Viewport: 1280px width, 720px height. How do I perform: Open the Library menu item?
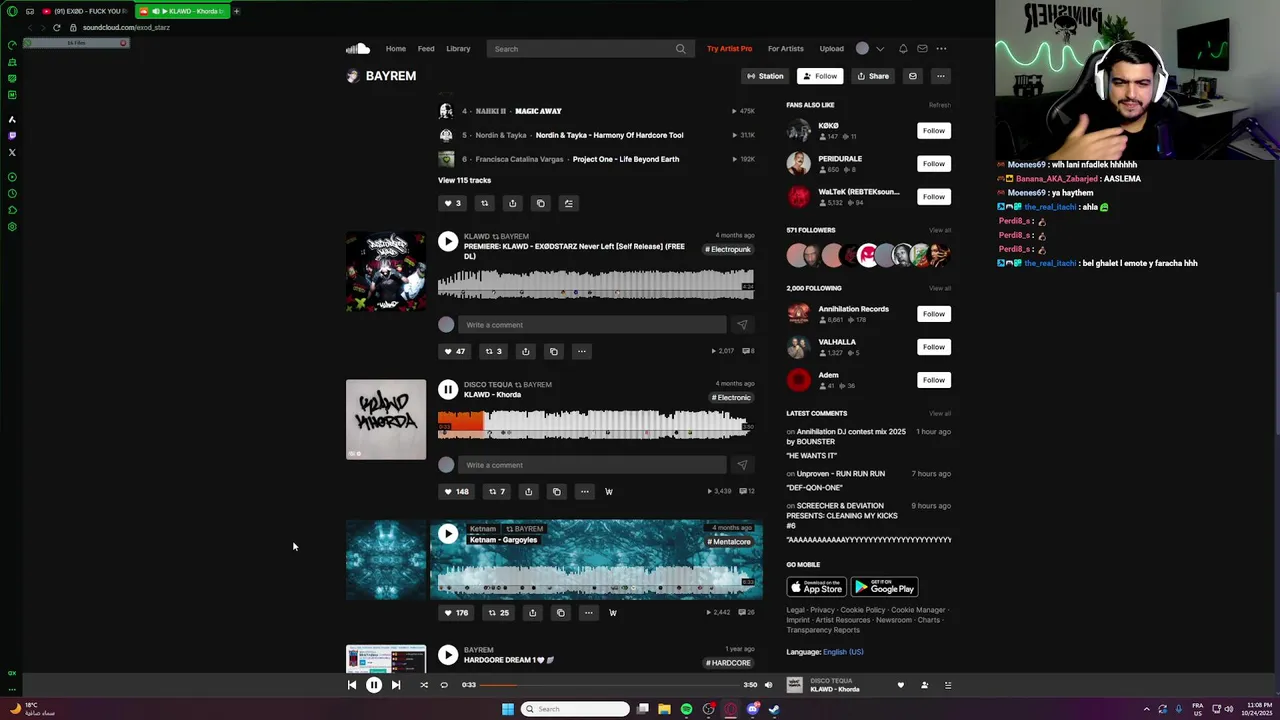(x=458, y=48)
